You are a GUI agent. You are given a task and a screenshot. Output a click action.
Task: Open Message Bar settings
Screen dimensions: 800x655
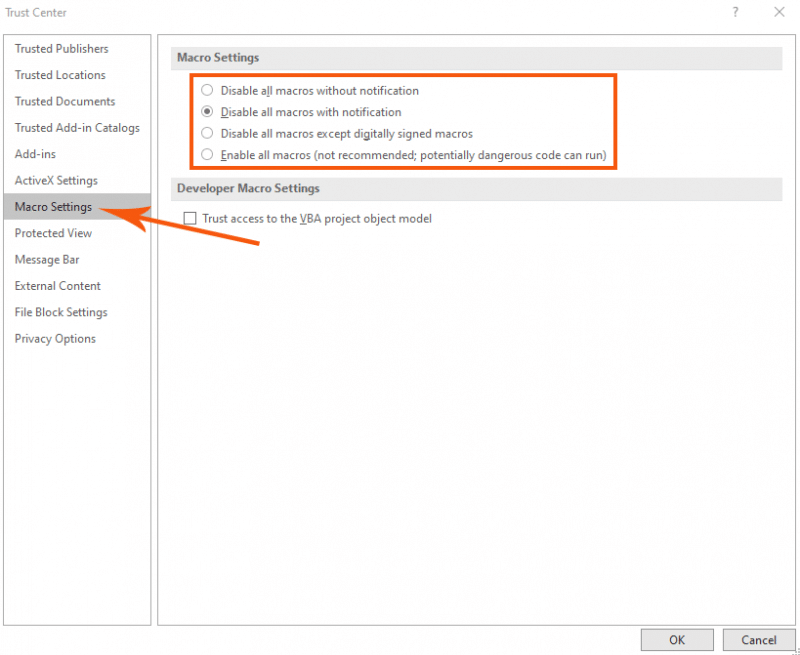[46, 259]
